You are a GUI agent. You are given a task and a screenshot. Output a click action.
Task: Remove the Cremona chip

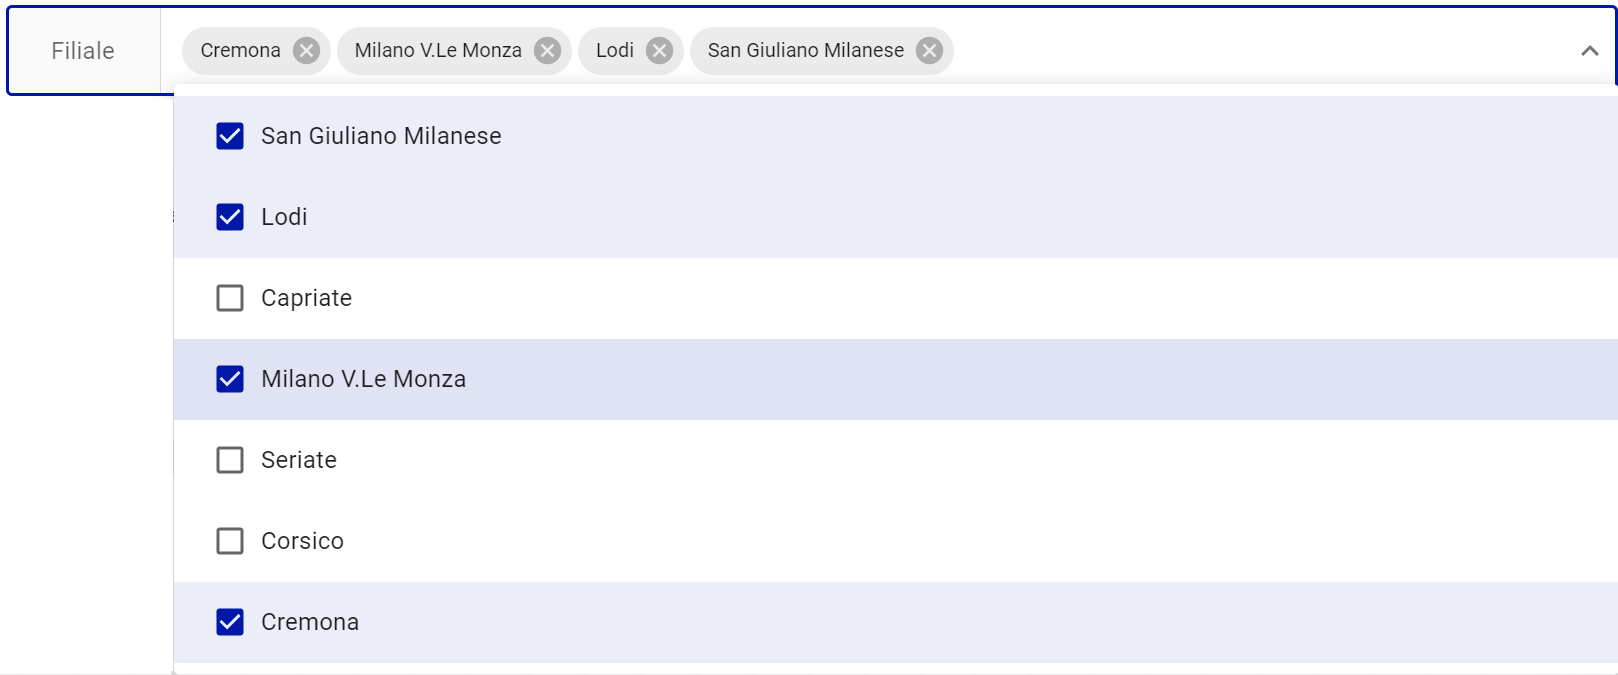click(x=306, y=51)
